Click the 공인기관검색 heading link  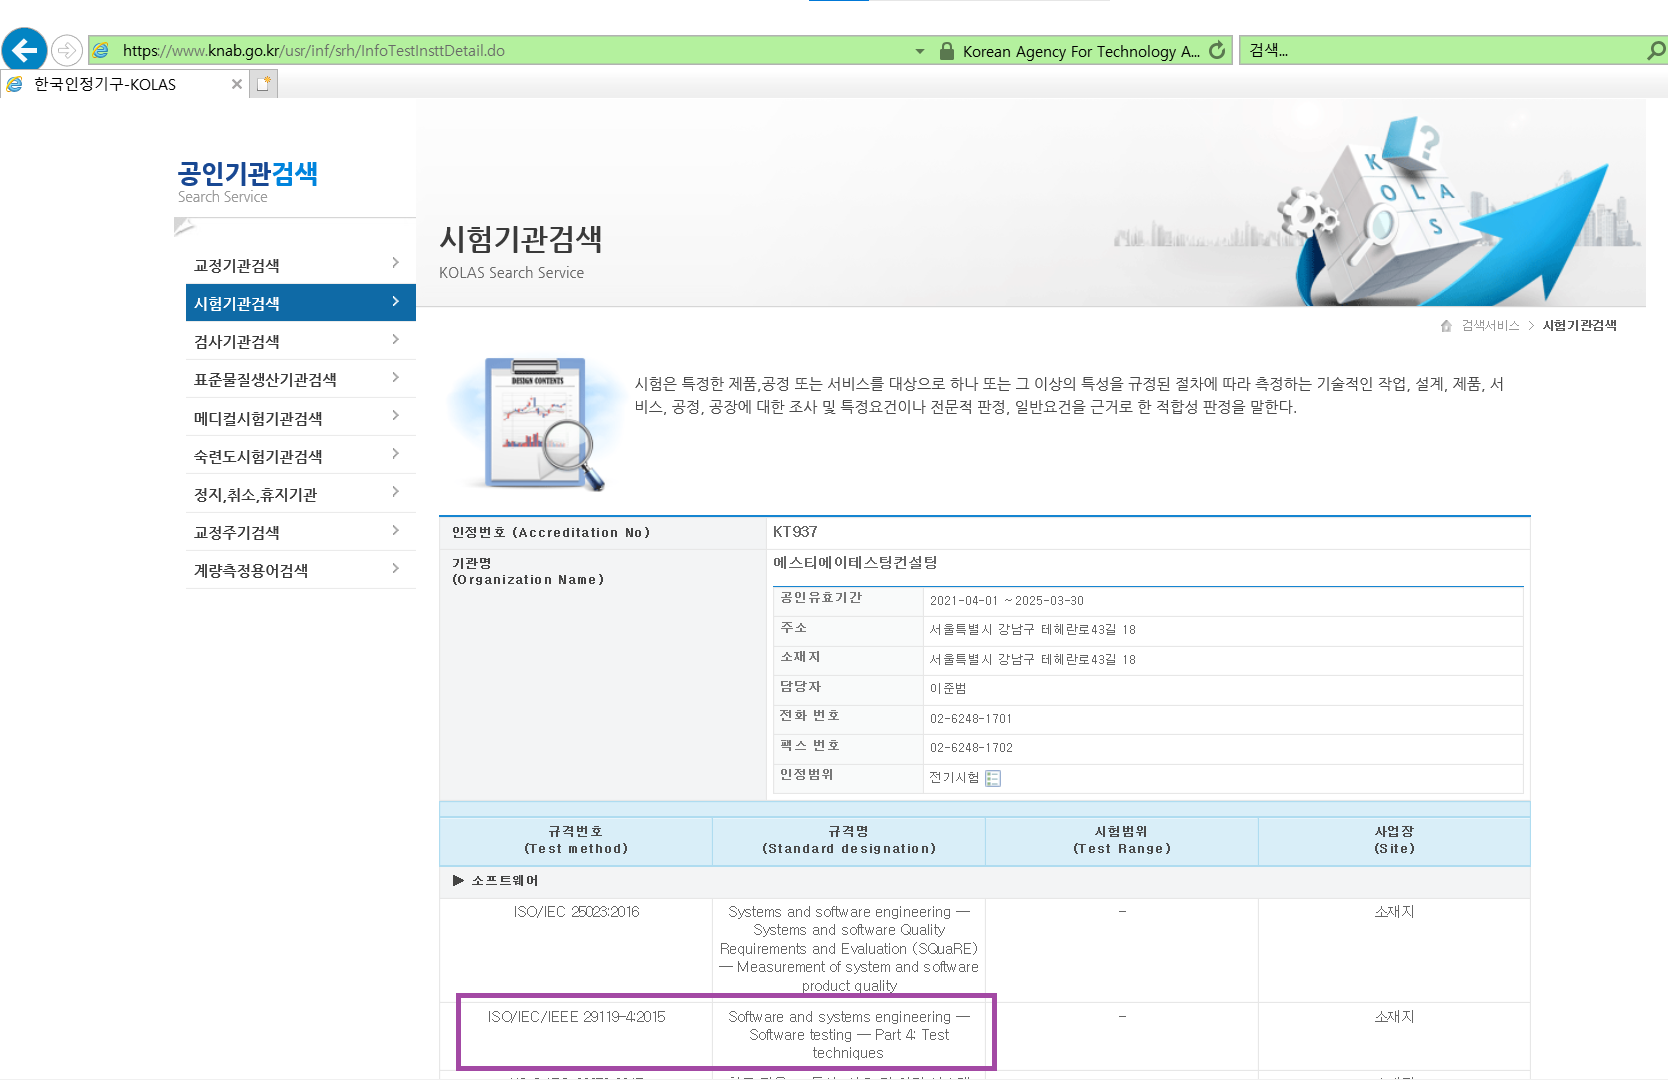pos(248,173)
